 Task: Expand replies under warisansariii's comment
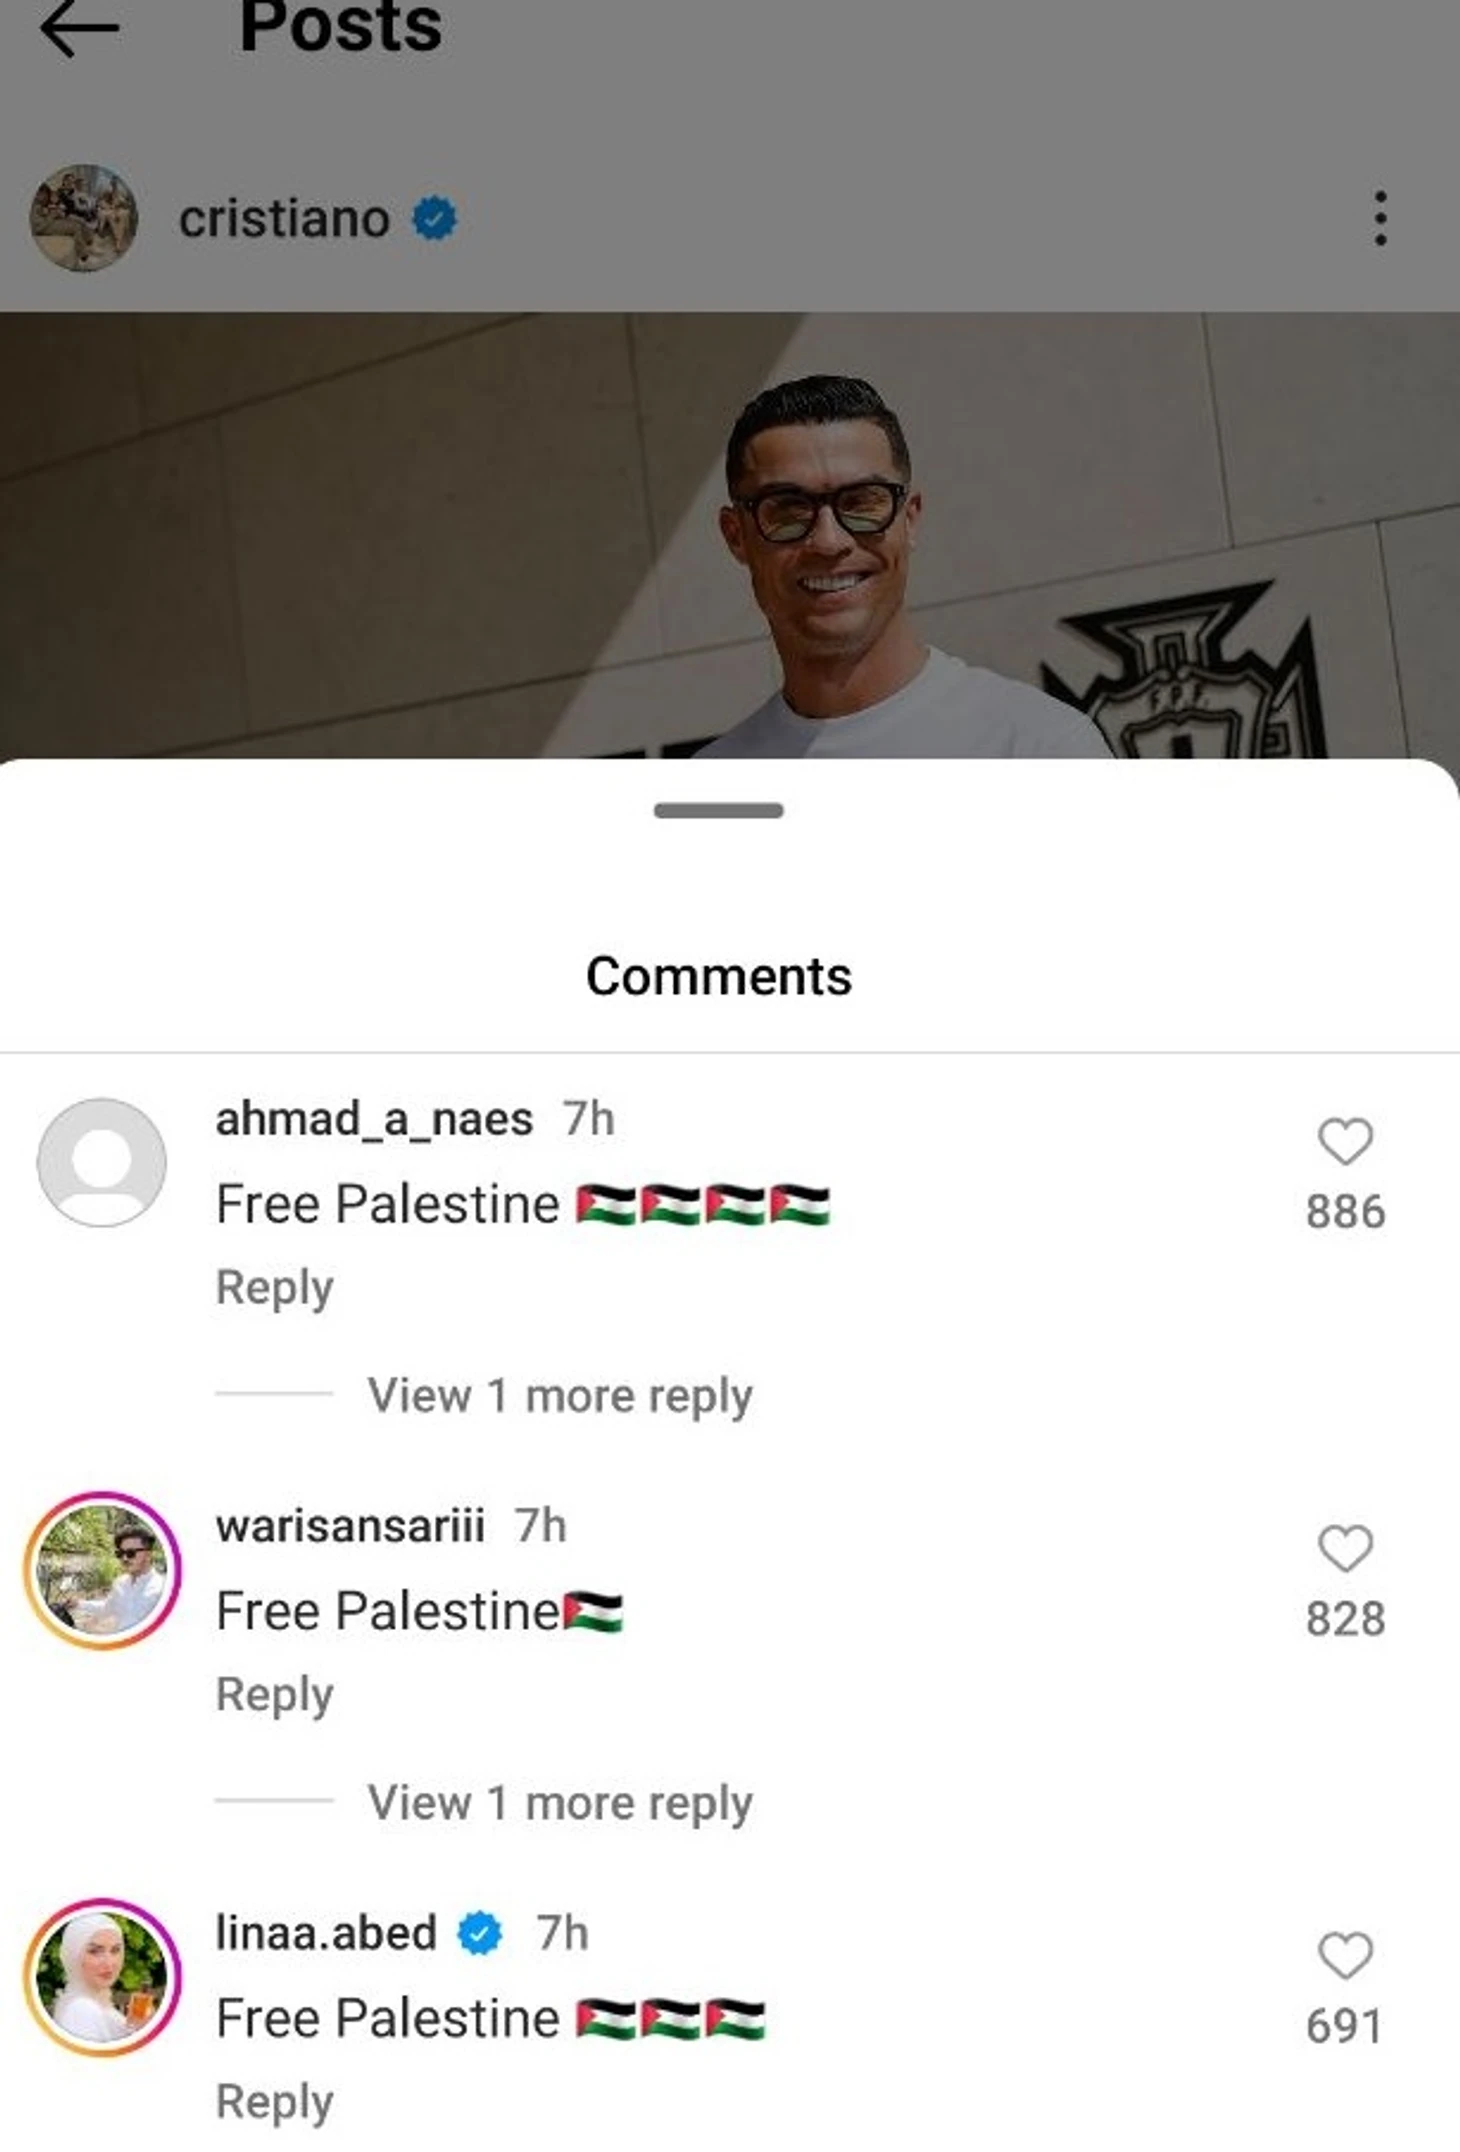point(560,1803)
